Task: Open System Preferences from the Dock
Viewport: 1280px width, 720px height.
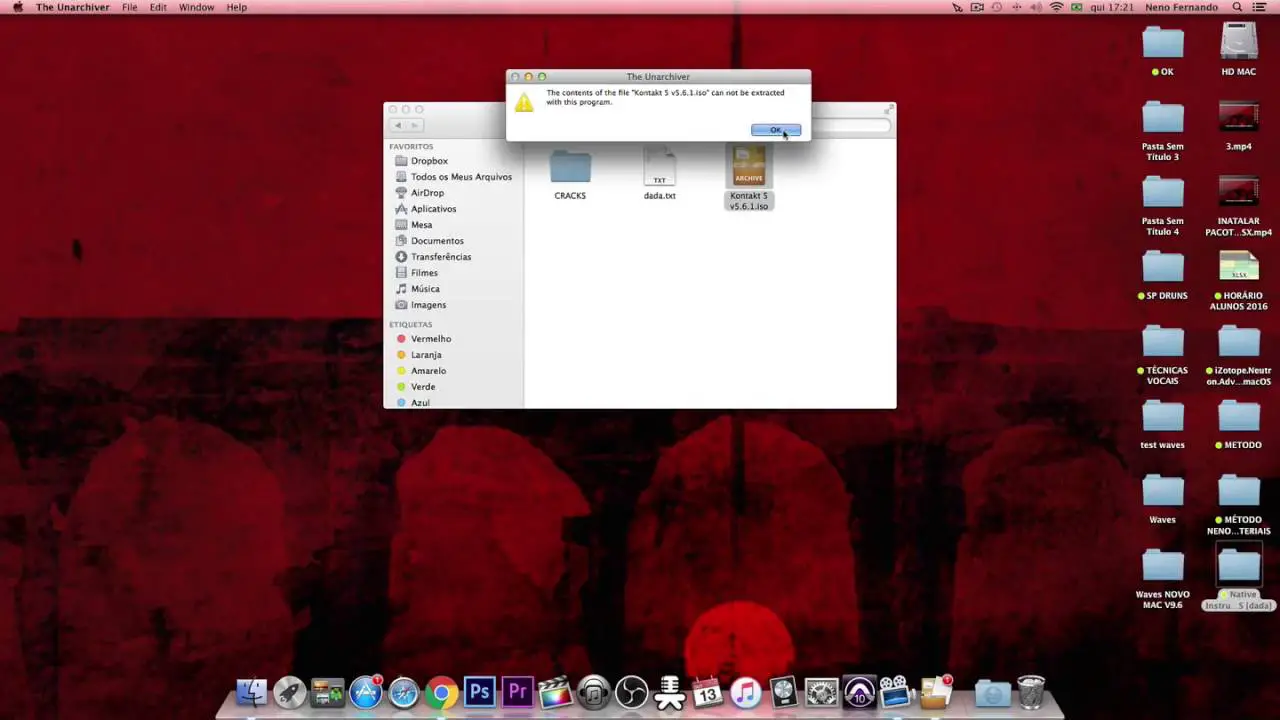Action: point(821,692)
